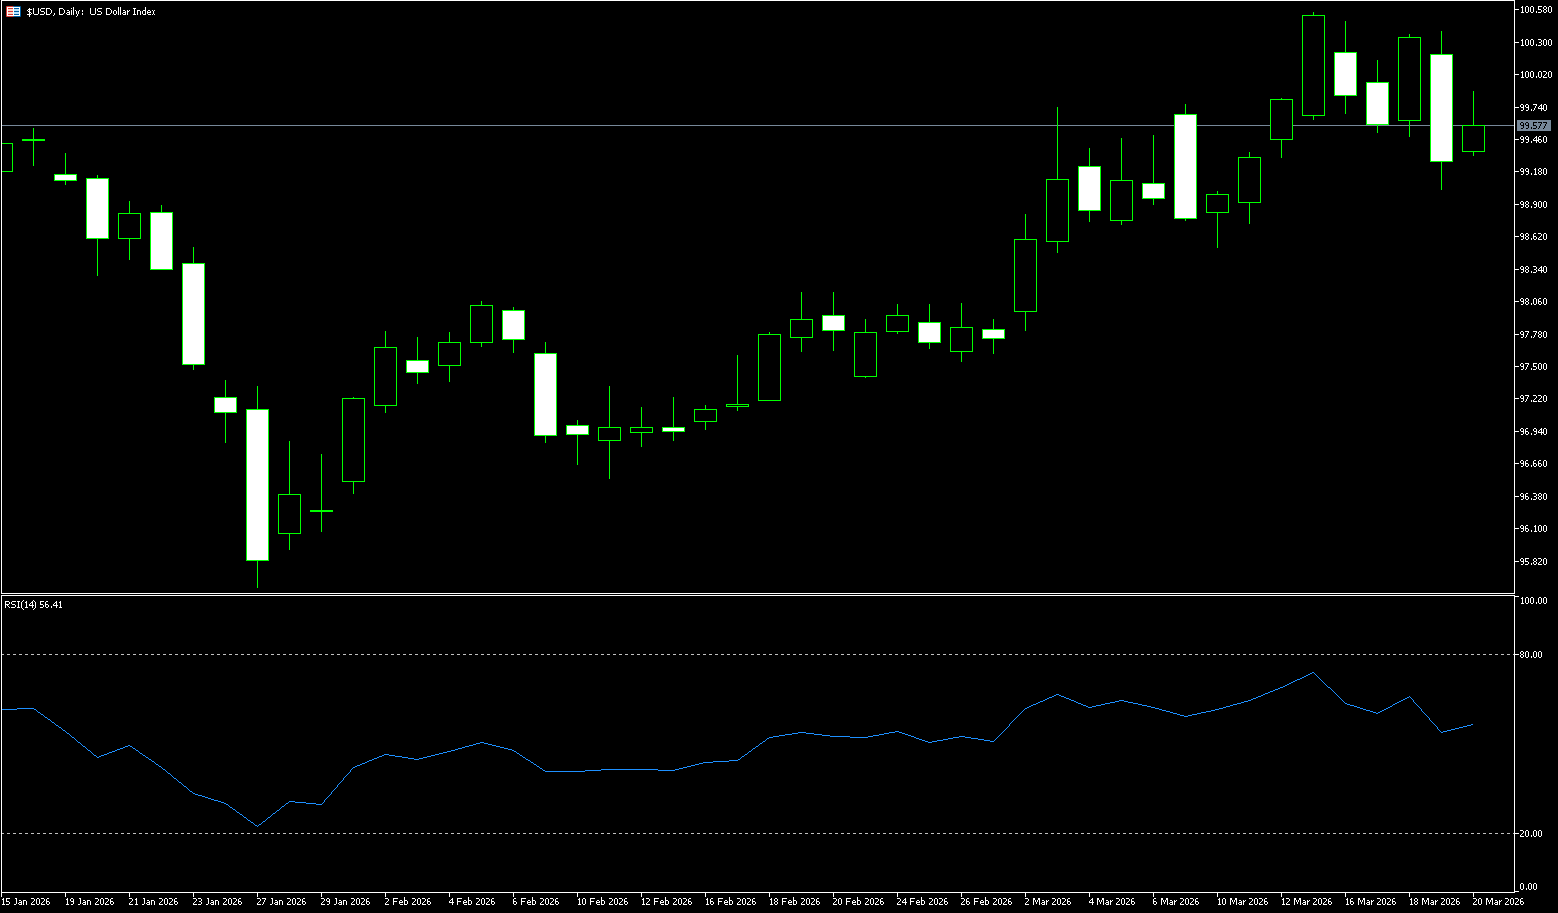Select the RSI(14) 56.41 indicator label
Image resolution: width=1558 pixels, height=913 pixels.
33,605
